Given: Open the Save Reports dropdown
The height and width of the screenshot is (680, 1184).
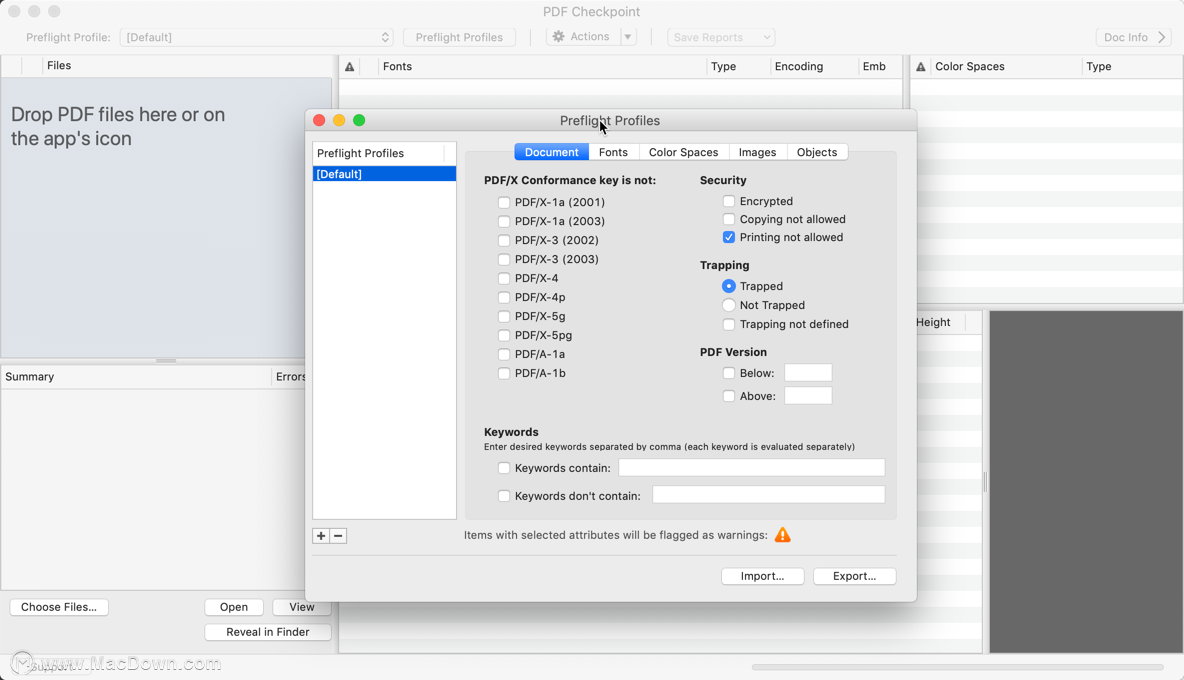Looking at the screenshot, I should [x=721, y=37].
